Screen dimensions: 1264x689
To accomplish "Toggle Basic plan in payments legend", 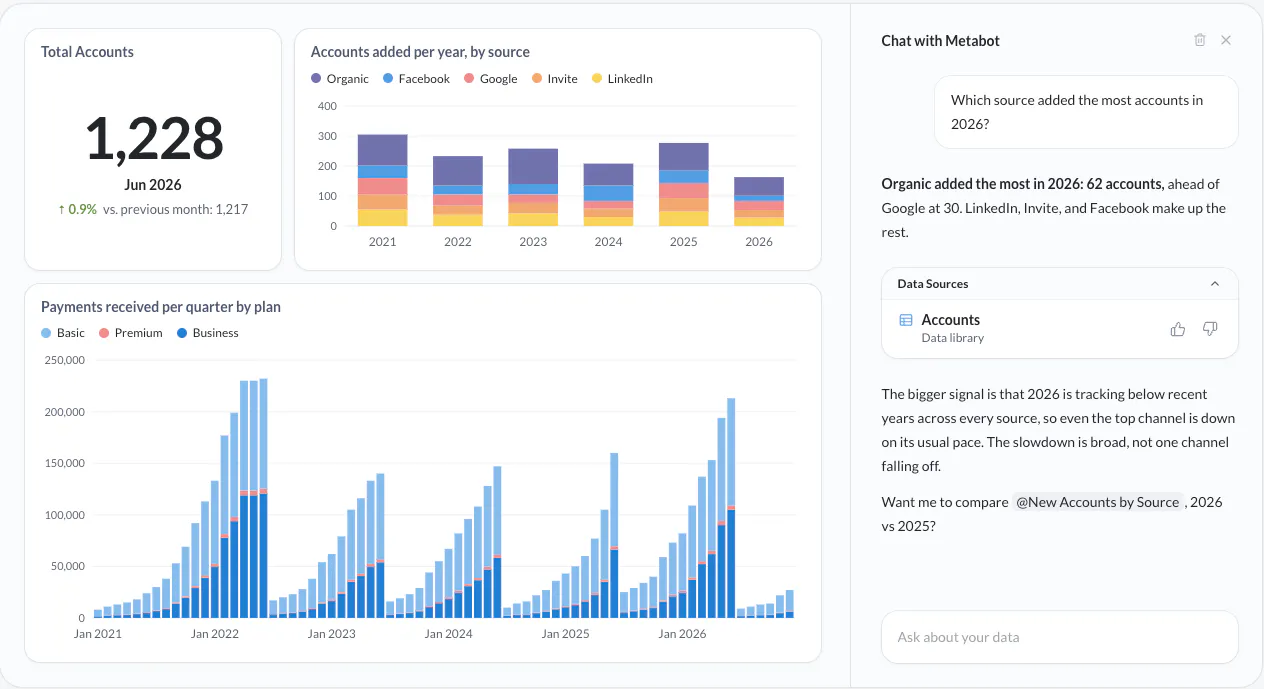I will coord(63,333).
